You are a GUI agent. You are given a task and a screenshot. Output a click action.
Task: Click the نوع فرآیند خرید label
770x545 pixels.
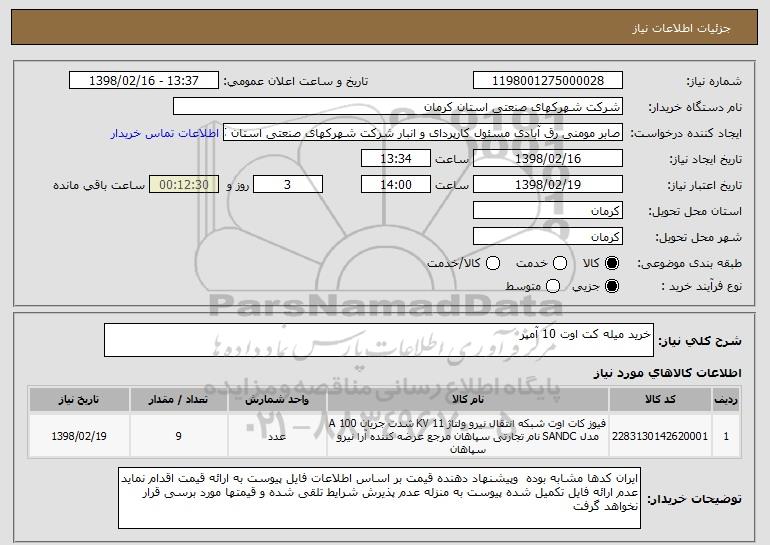tap(702, 286)
